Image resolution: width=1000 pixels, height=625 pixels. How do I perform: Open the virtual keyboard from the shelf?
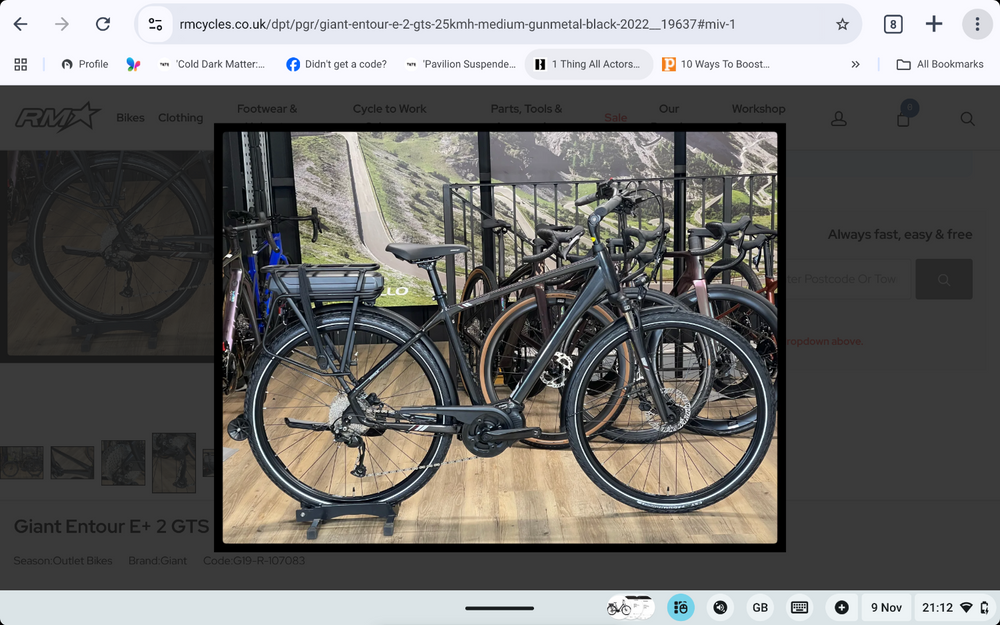[x=799, y=607]
